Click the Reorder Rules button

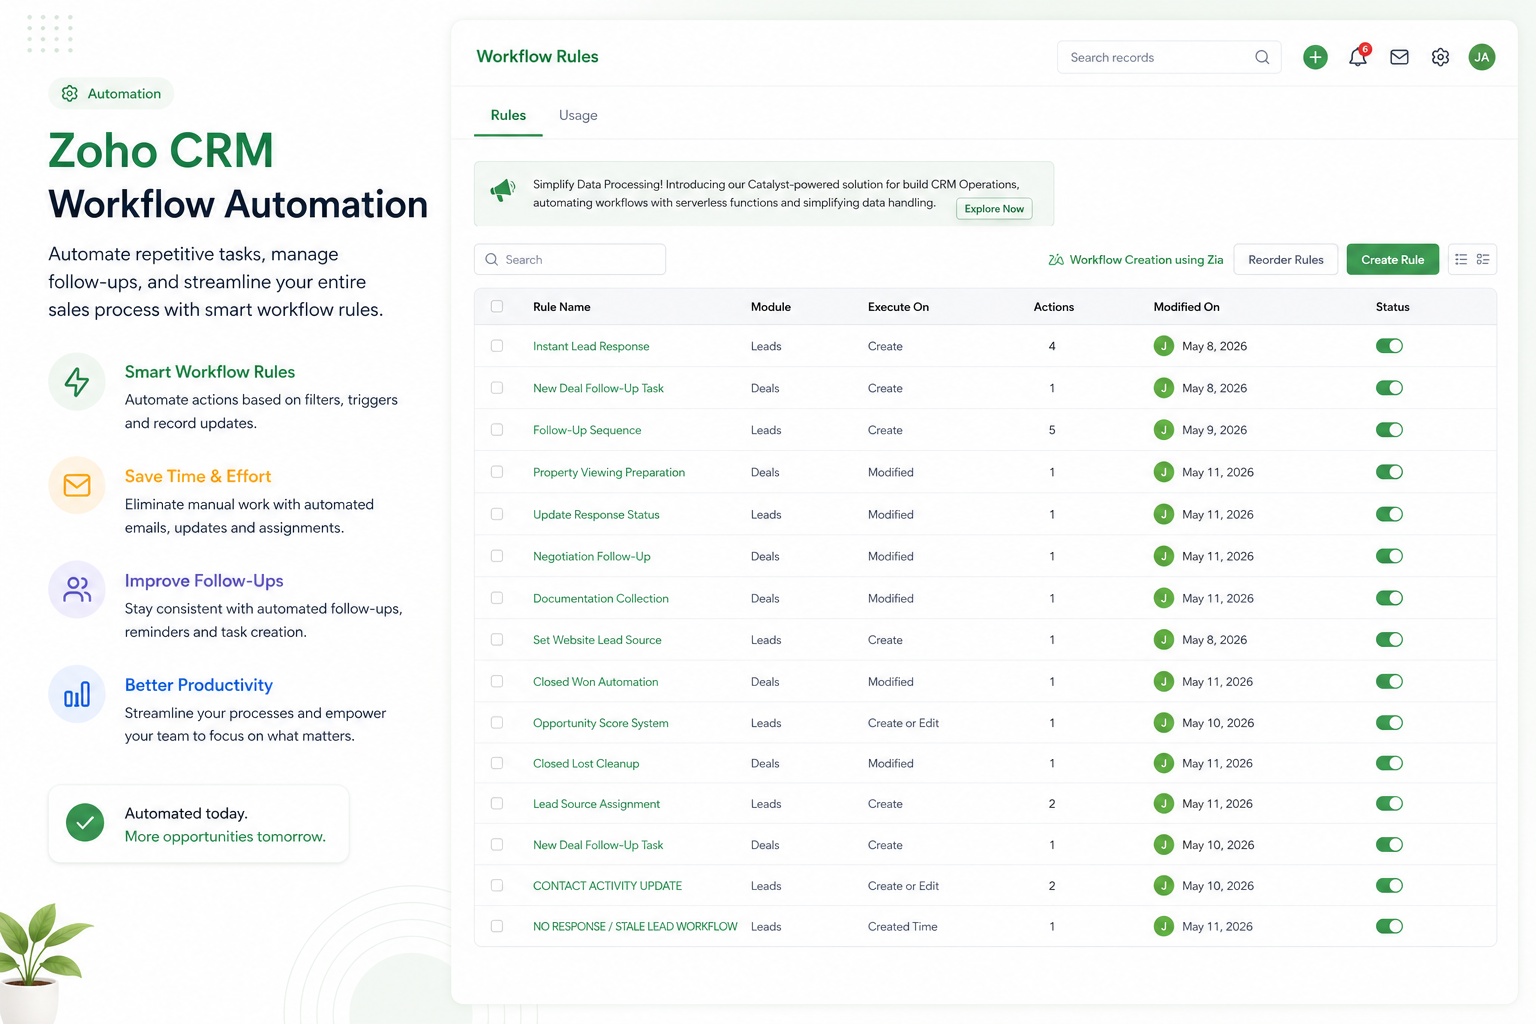pos(1286,260)
